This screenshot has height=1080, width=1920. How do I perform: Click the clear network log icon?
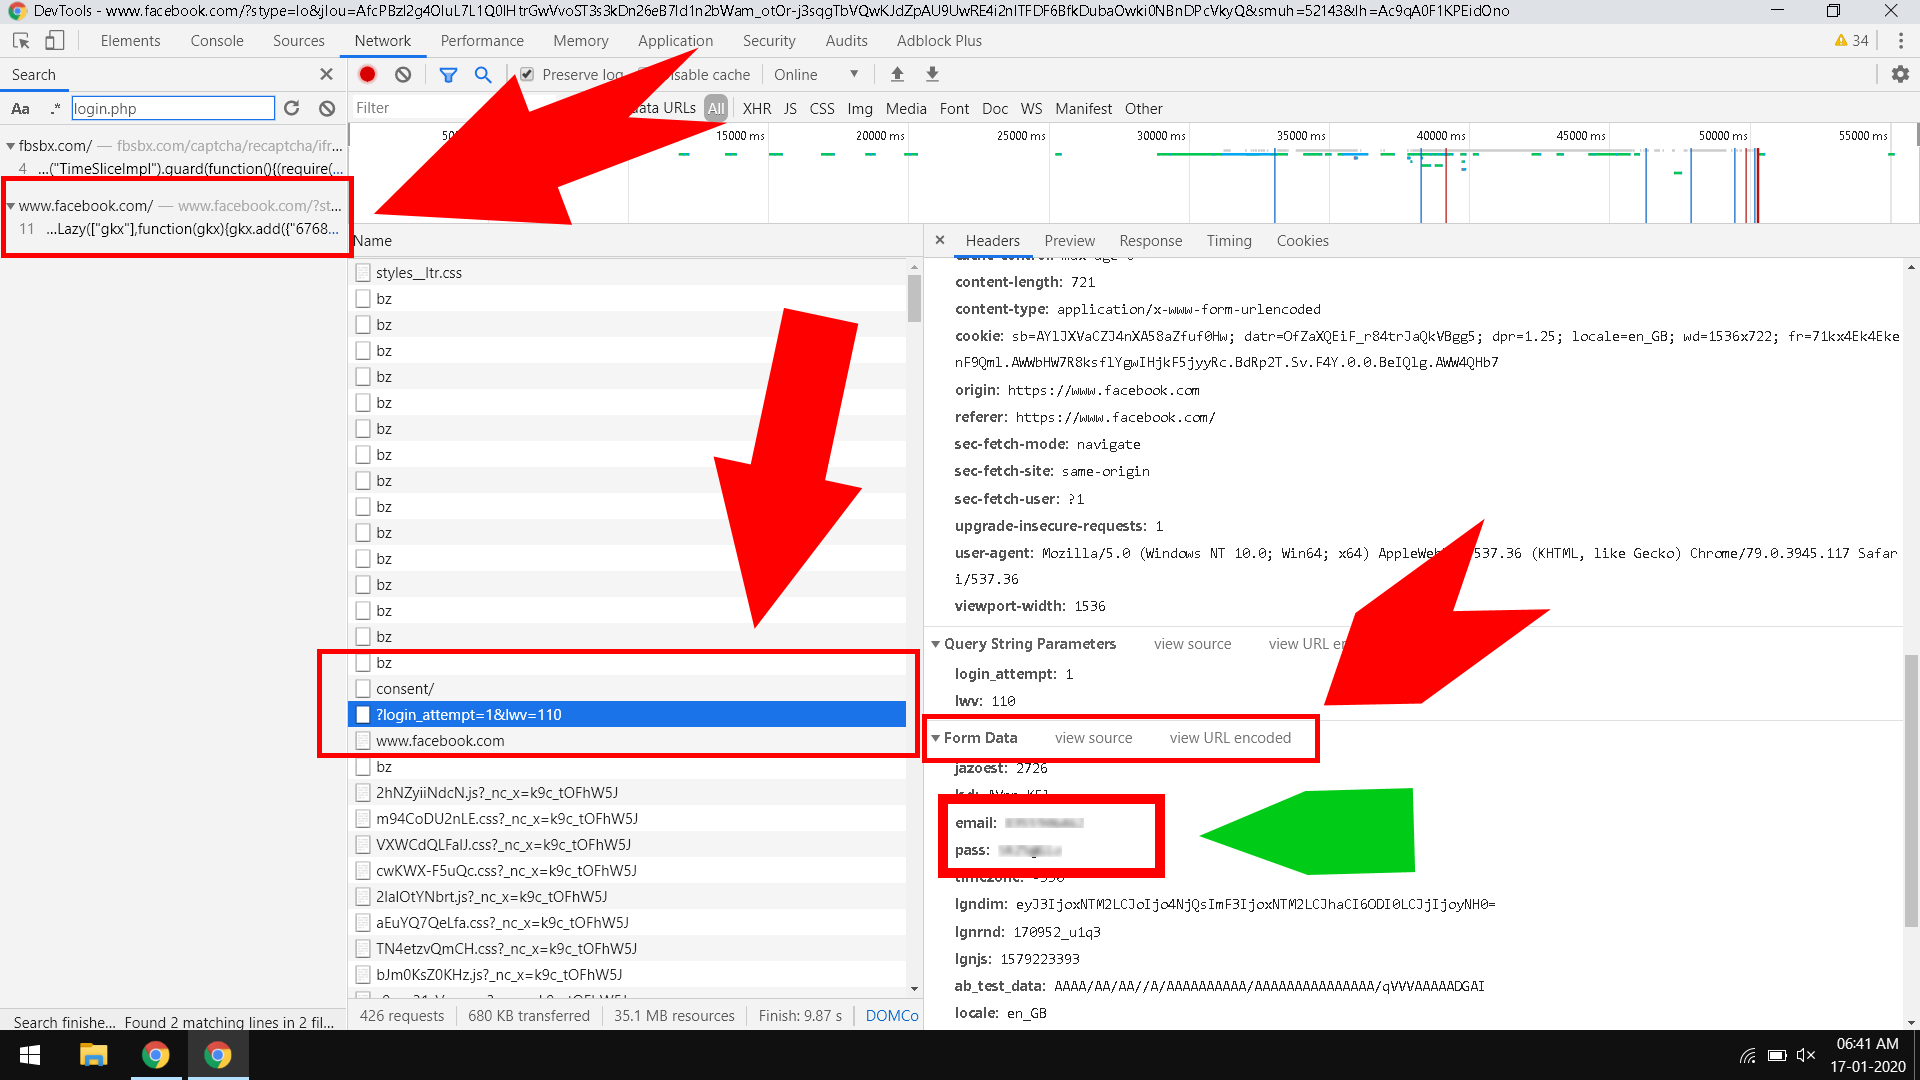tap(403, 74)
